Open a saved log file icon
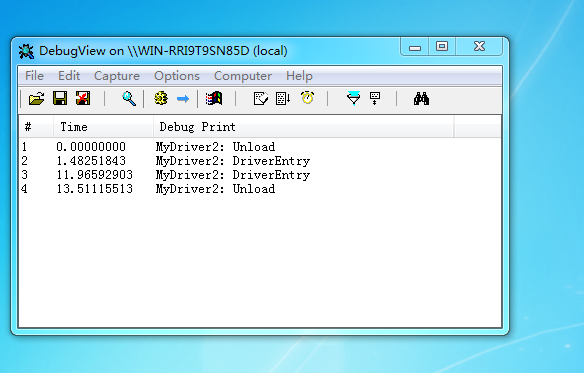The image size is (584, 373). tap(36, 99)
